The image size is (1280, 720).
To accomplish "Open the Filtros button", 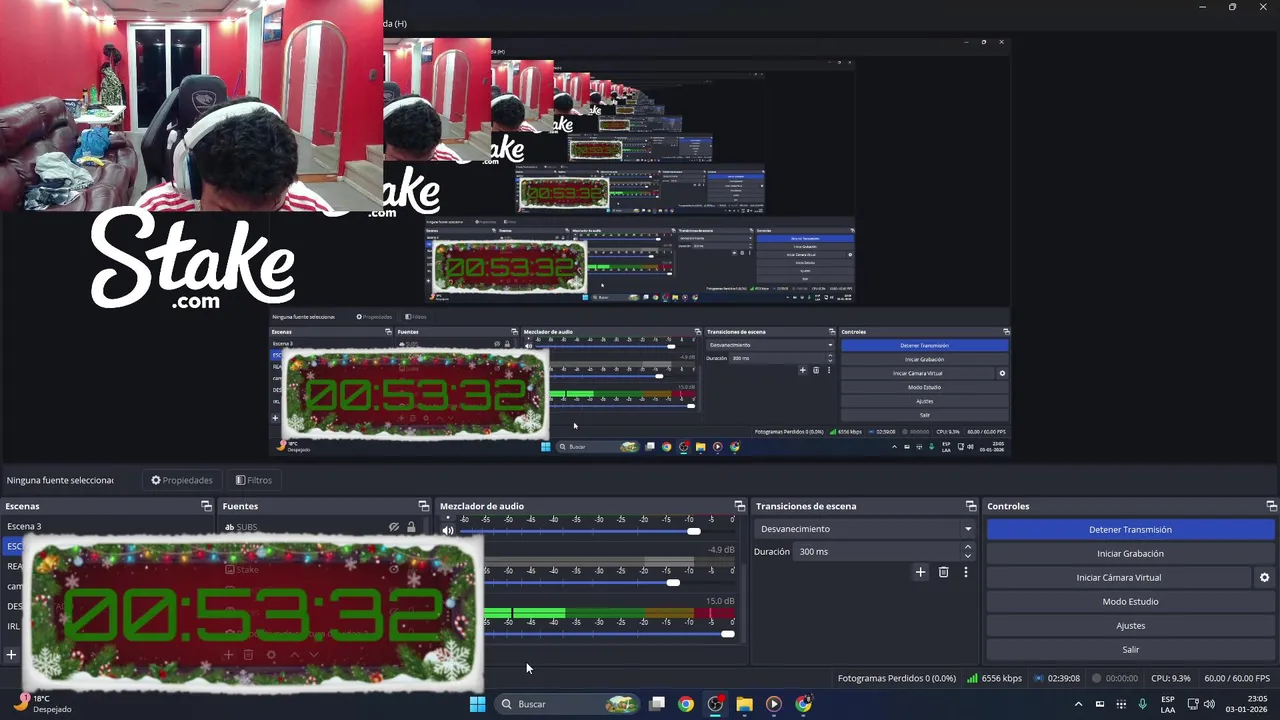I will pos(254,480).
